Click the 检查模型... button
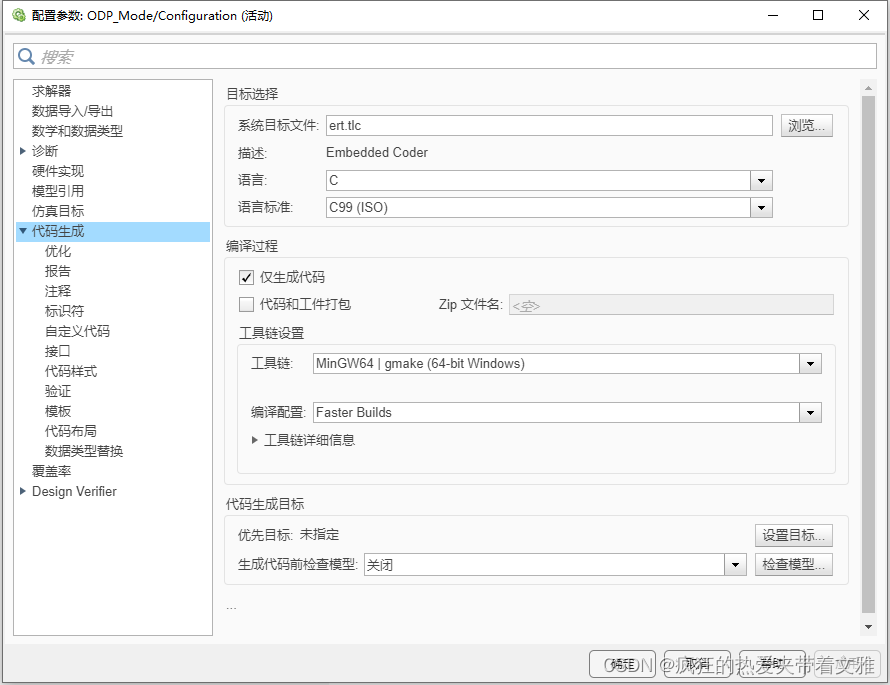The height and width of the screenshot is (685, 890). 794,565
